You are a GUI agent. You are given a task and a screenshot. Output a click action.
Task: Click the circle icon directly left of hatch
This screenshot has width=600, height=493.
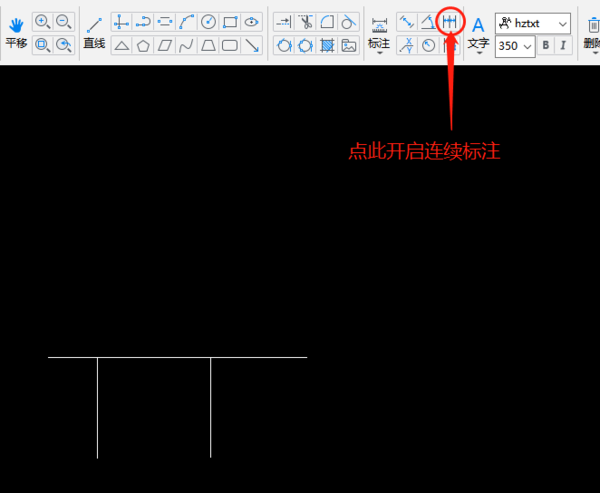click(305, 46)
